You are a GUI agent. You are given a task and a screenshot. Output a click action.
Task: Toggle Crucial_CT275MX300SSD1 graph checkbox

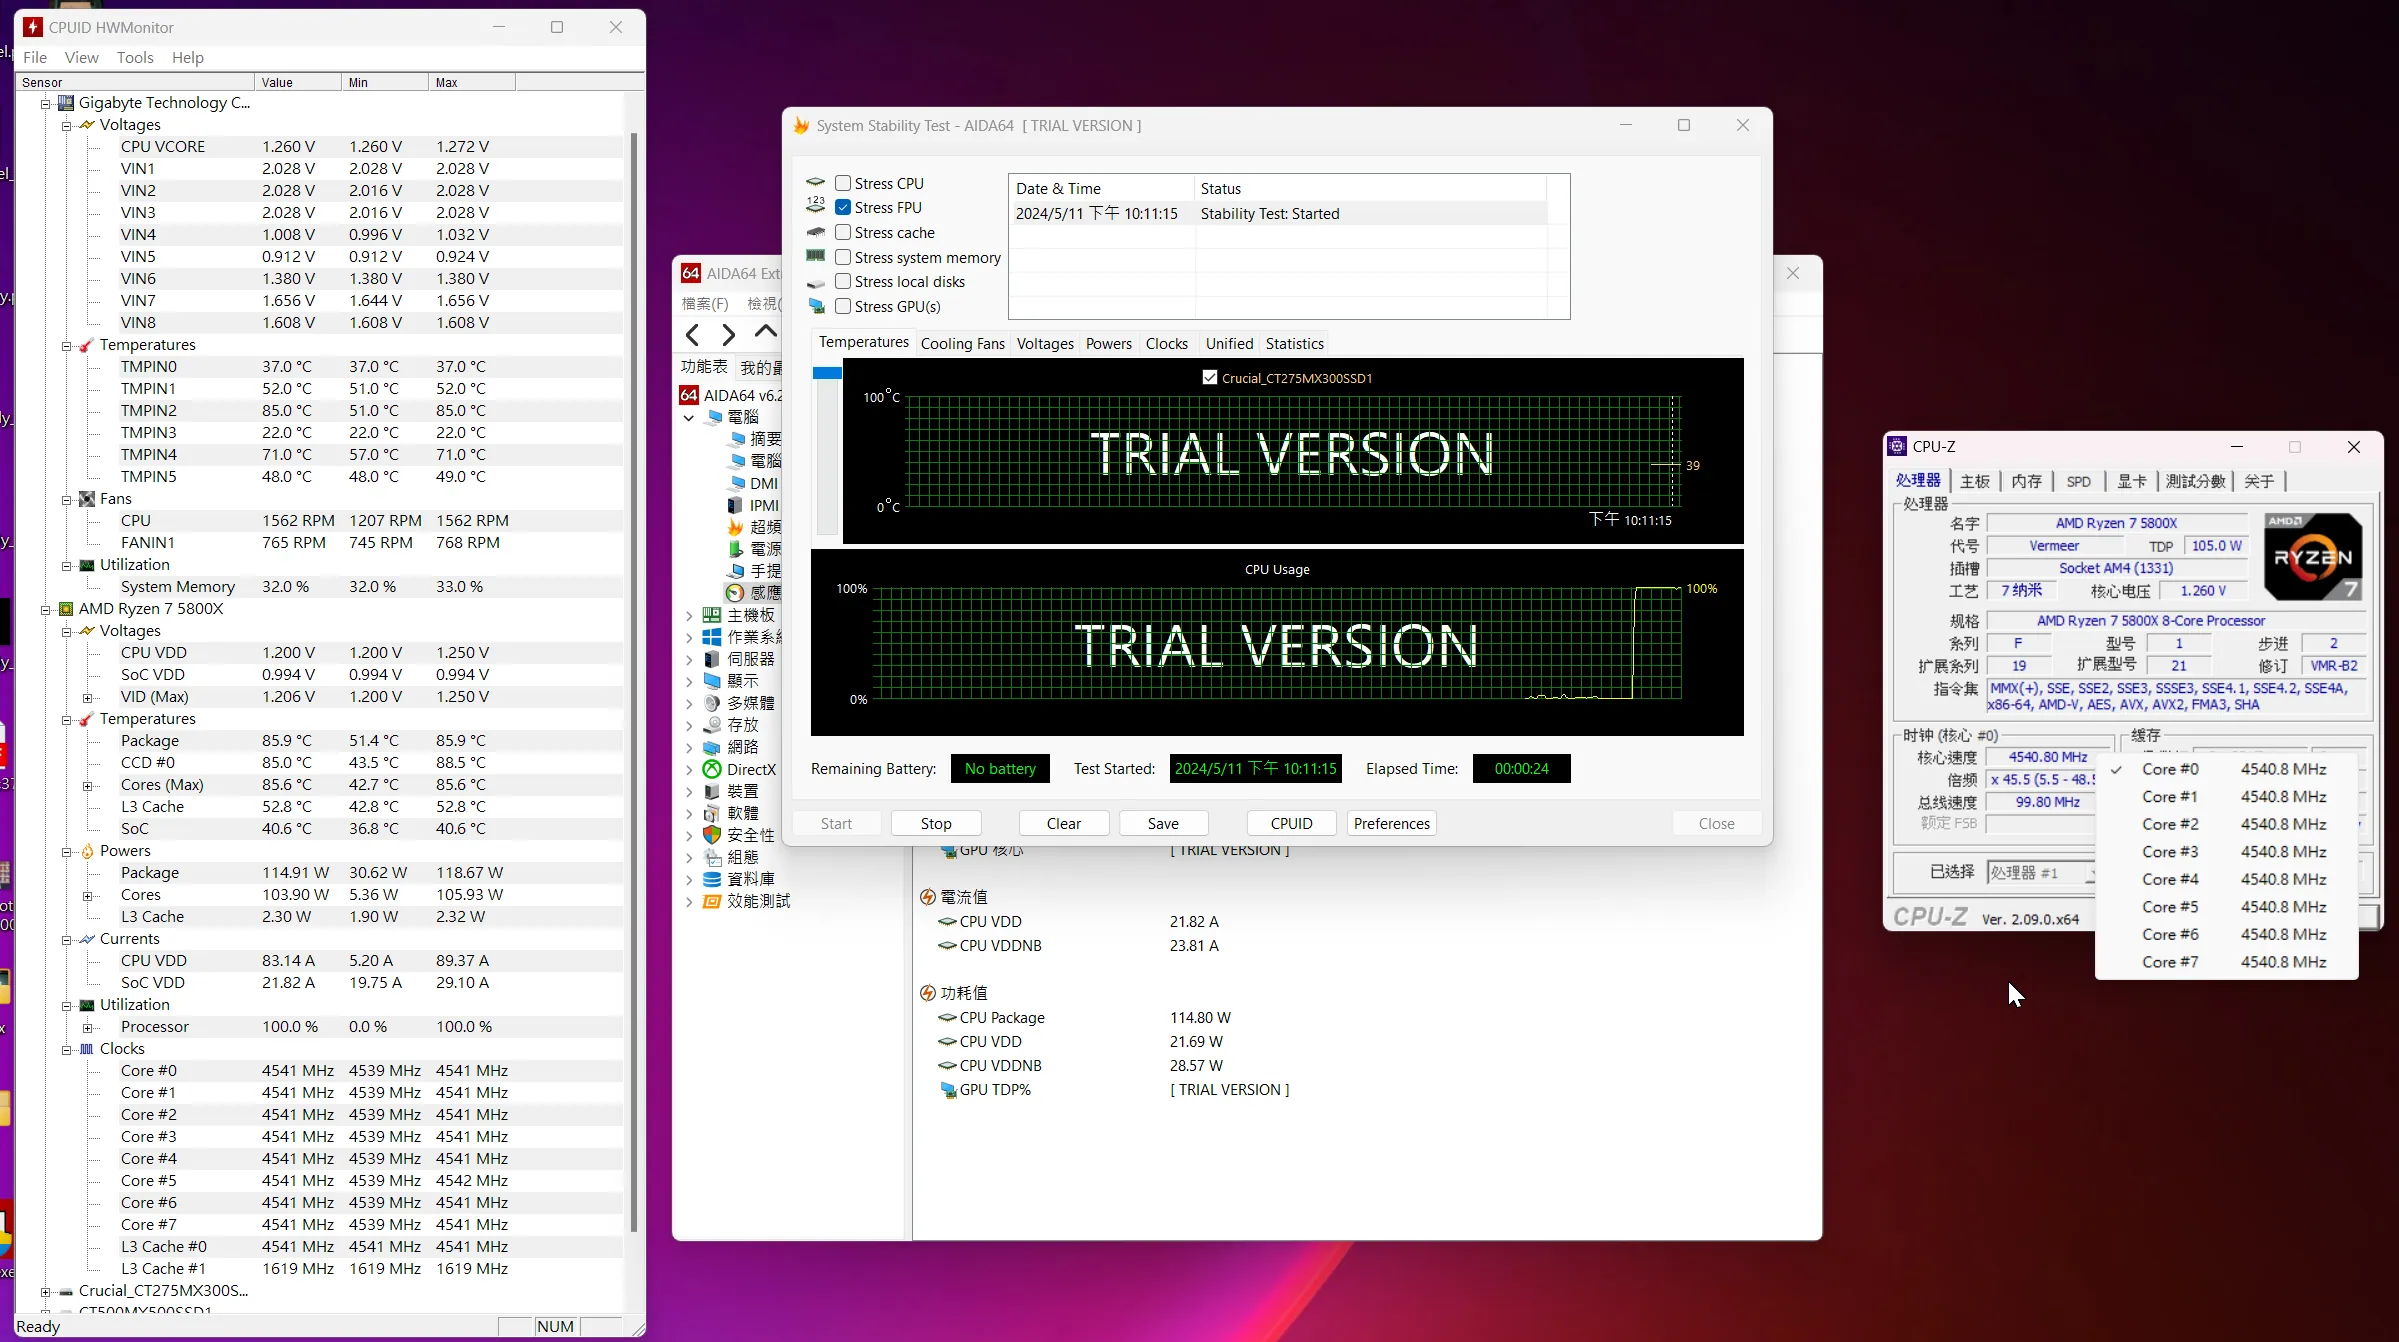pos(1210,377)
